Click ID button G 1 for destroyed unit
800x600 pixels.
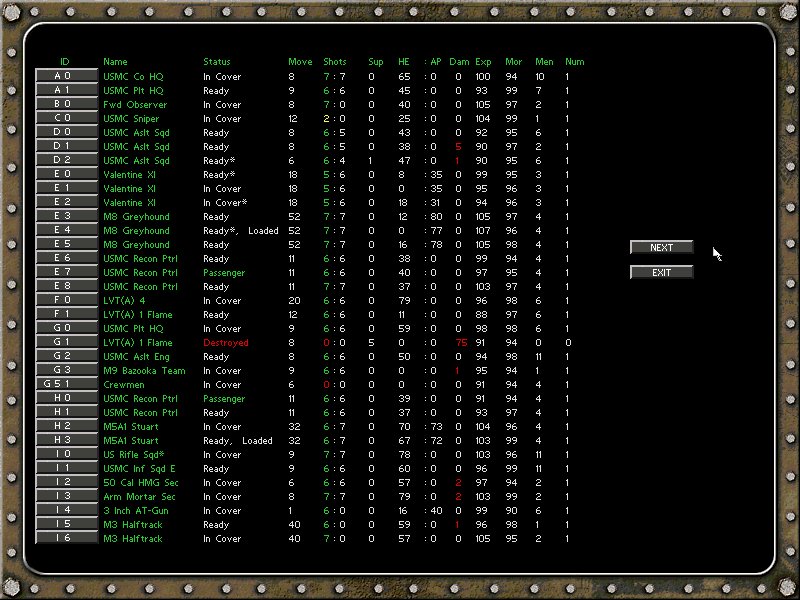click(66, 343)
